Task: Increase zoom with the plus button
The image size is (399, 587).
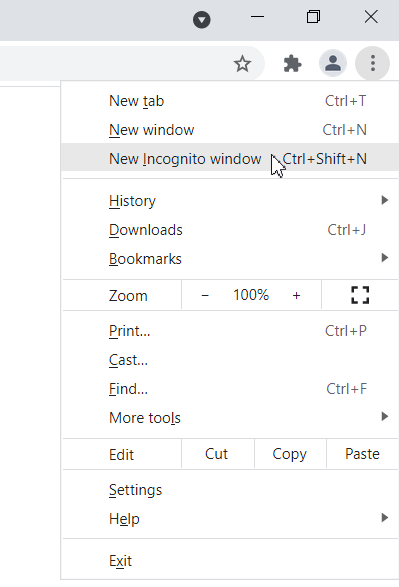Action: (x=296, y=295)
